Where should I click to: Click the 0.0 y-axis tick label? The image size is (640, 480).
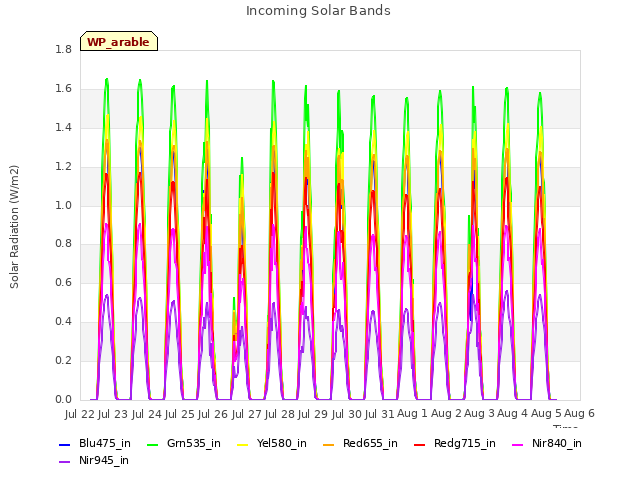pyautogui.click(x=63, y=399)
